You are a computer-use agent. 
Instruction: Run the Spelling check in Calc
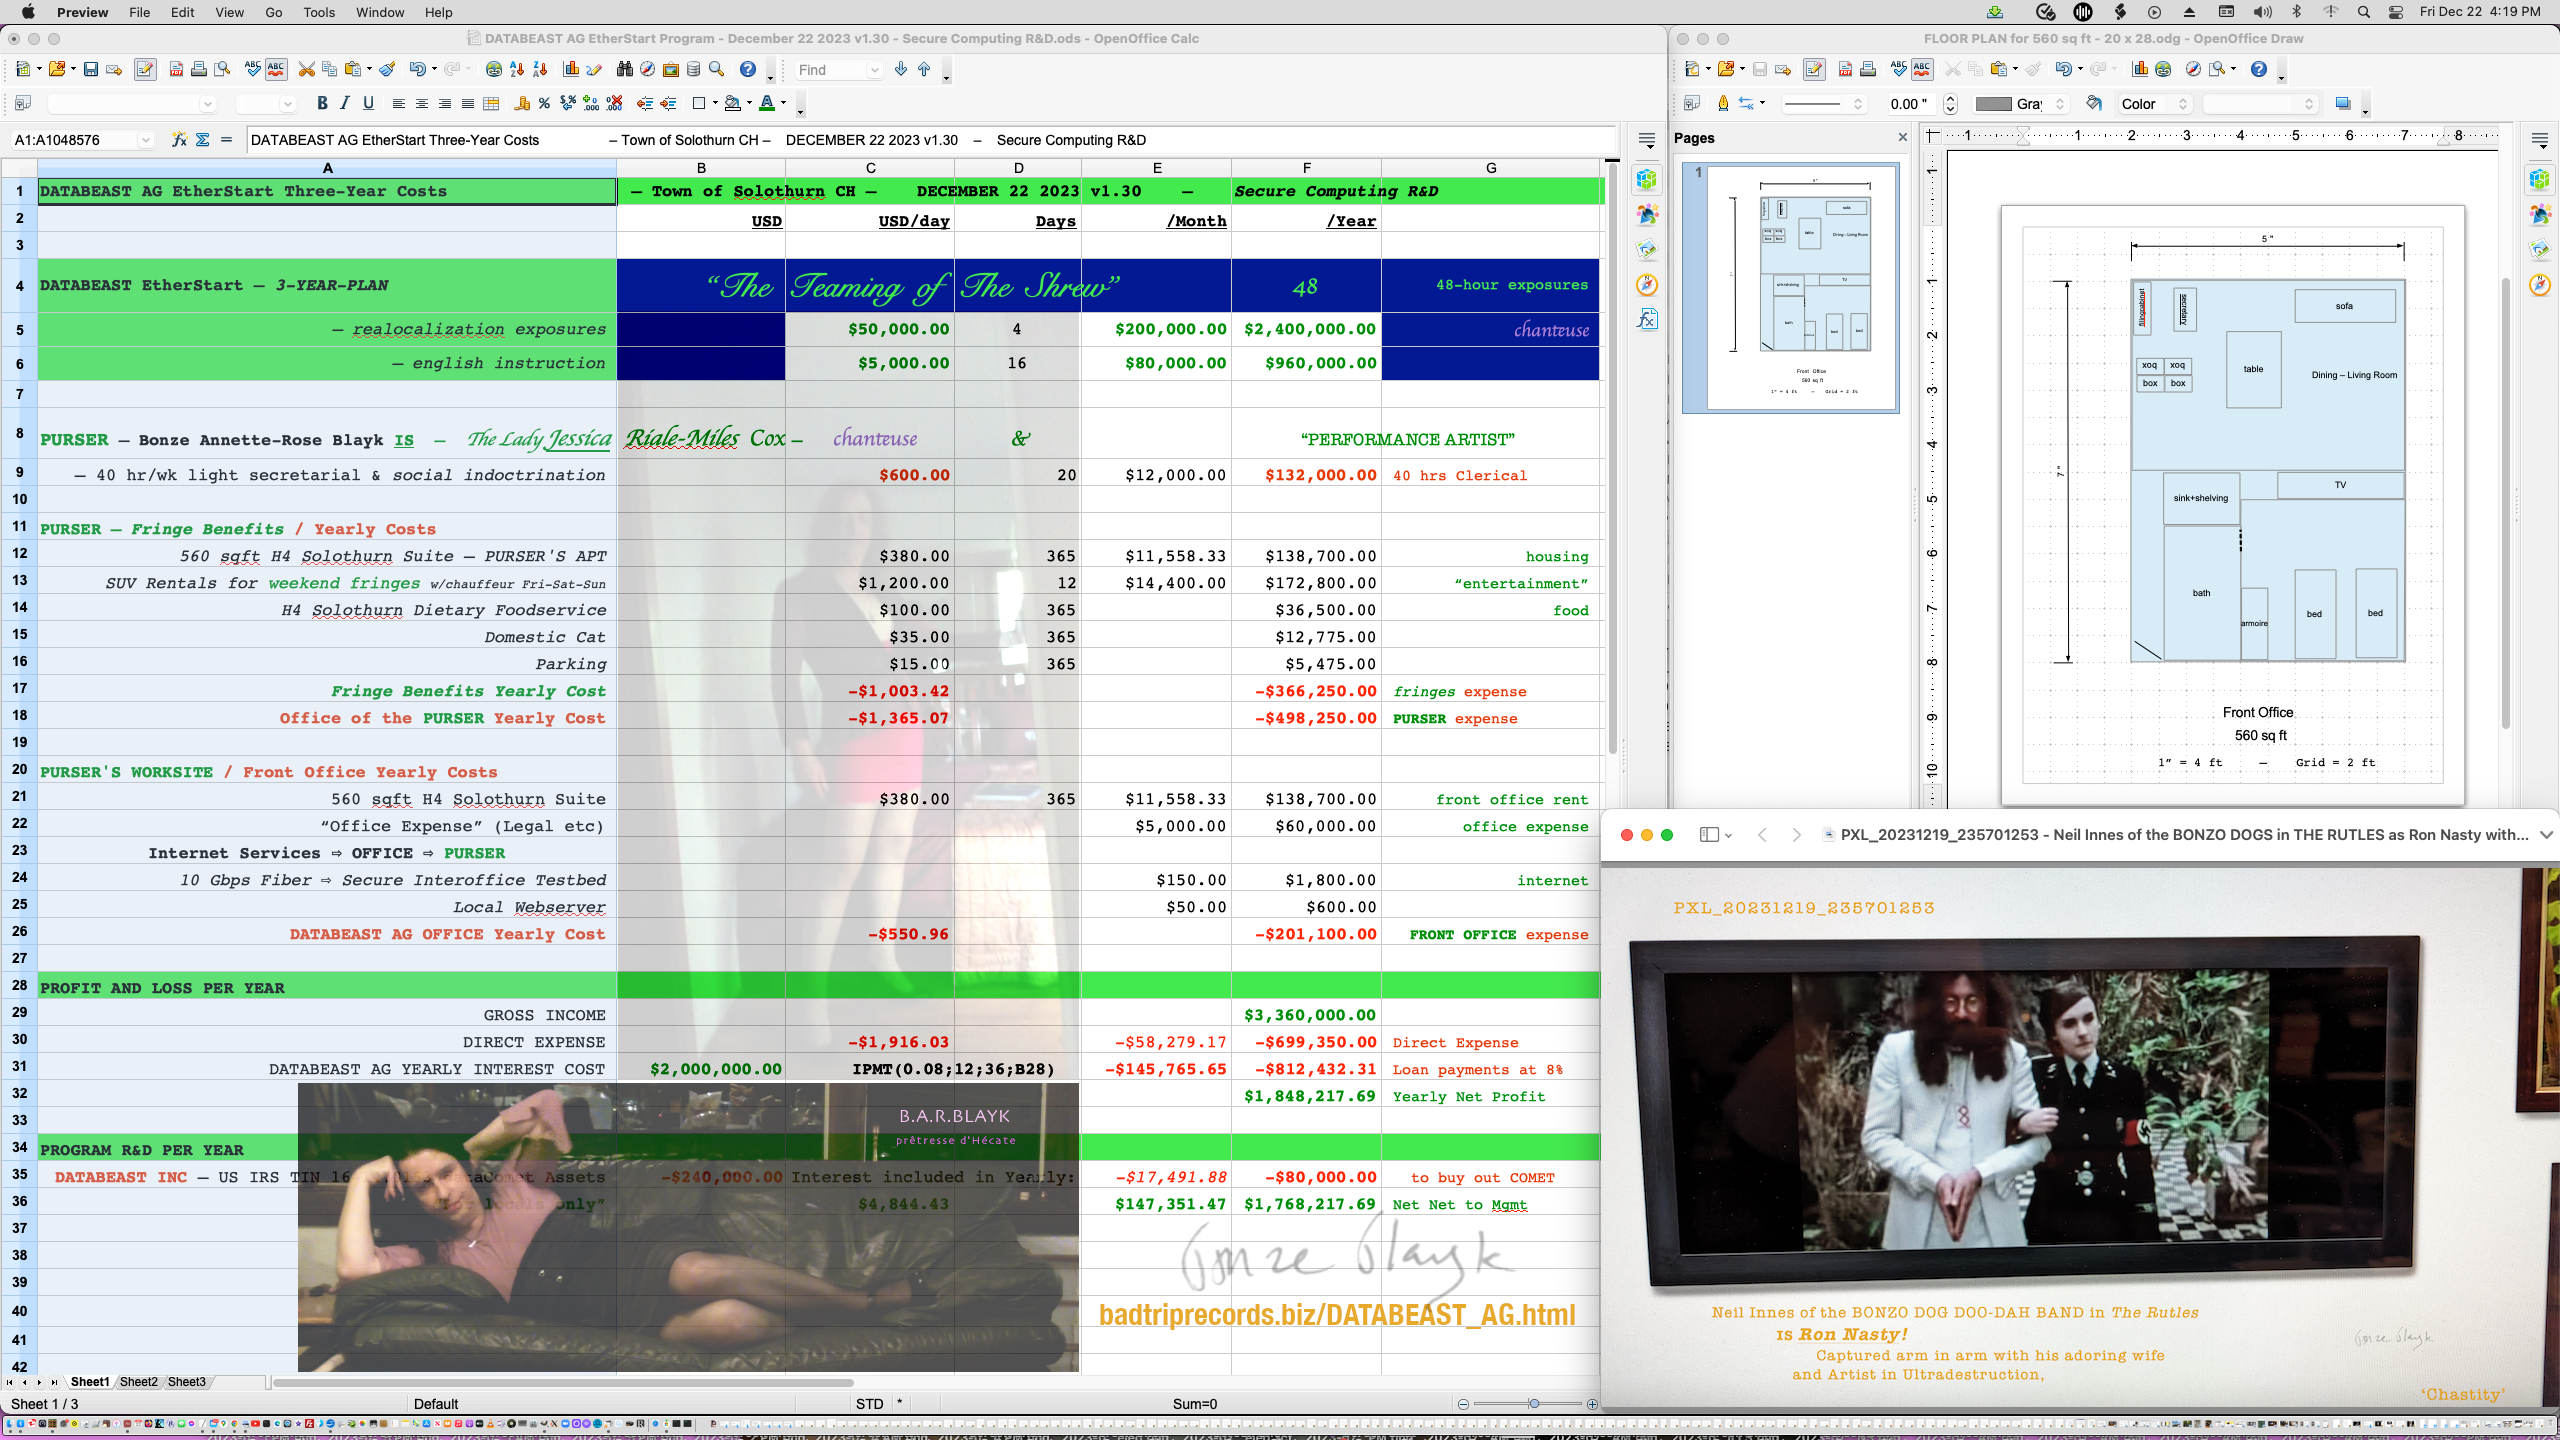(x=253, y=69)
